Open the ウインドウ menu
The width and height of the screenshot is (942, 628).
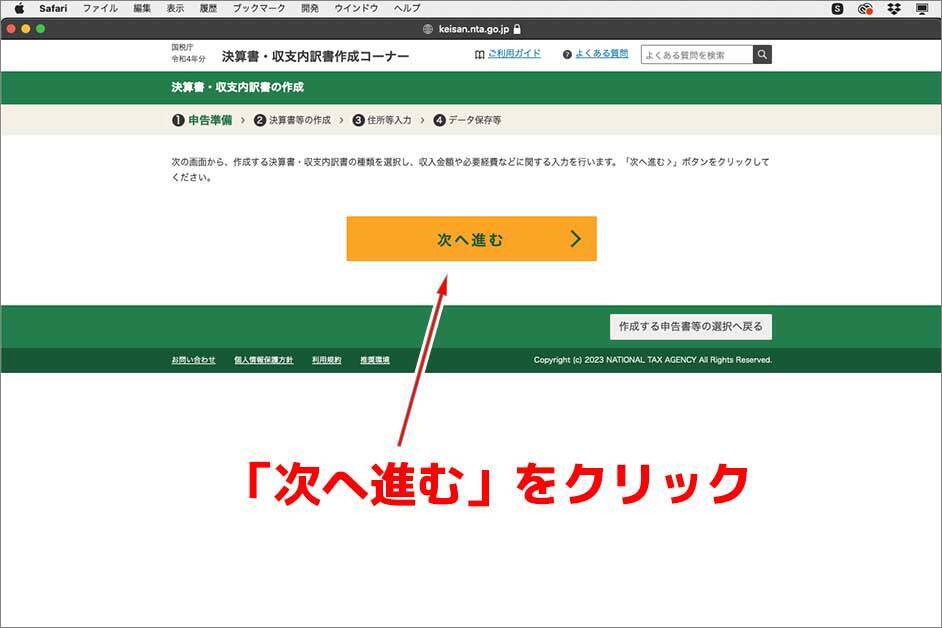tap(356, 8)
